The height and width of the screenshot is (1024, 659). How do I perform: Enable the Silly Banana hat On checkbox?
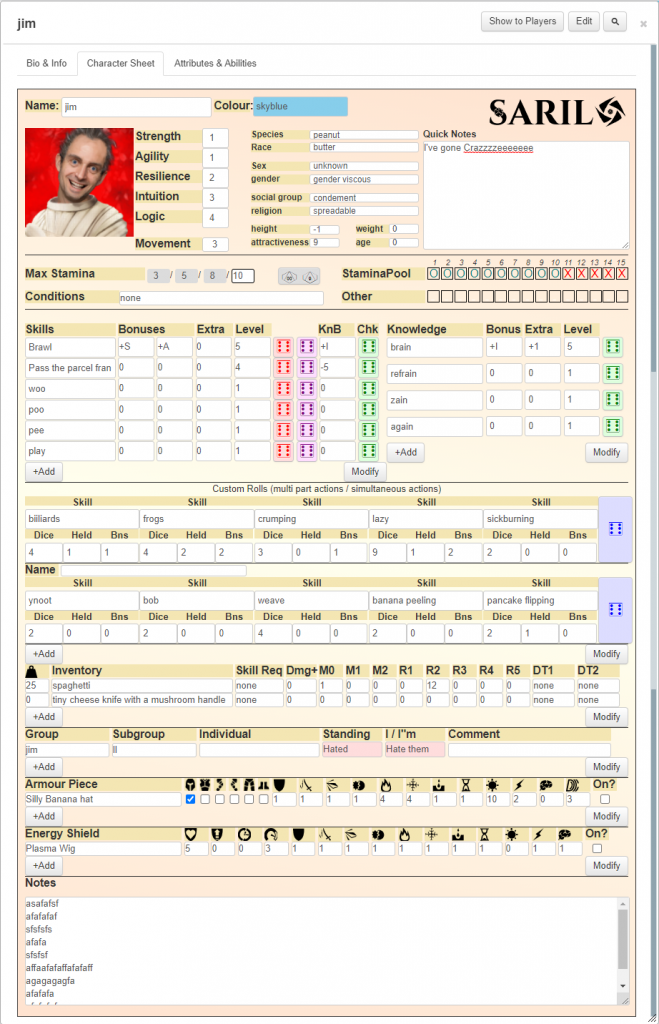[x=603, y=800]
